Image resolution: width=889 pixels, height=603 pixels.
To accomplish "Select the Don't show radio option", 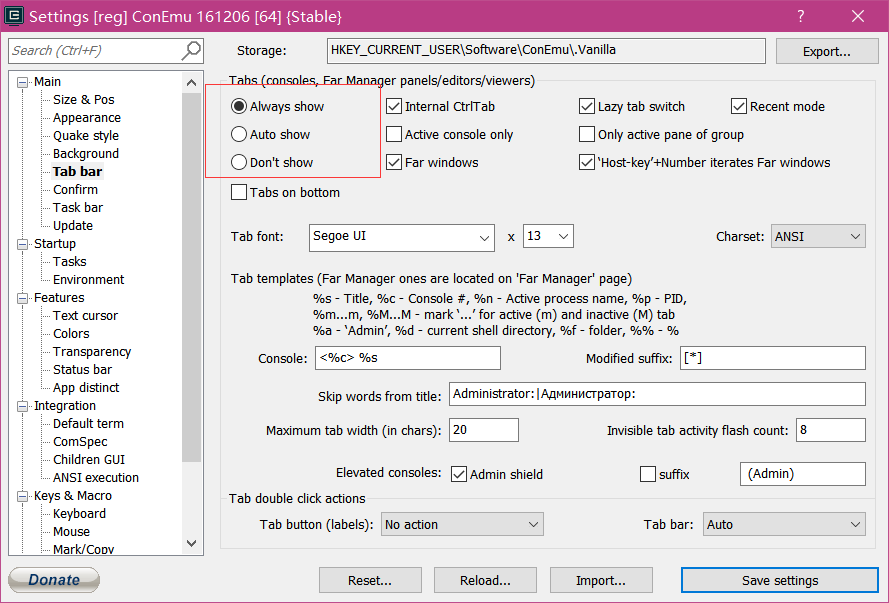I will 239,162.
